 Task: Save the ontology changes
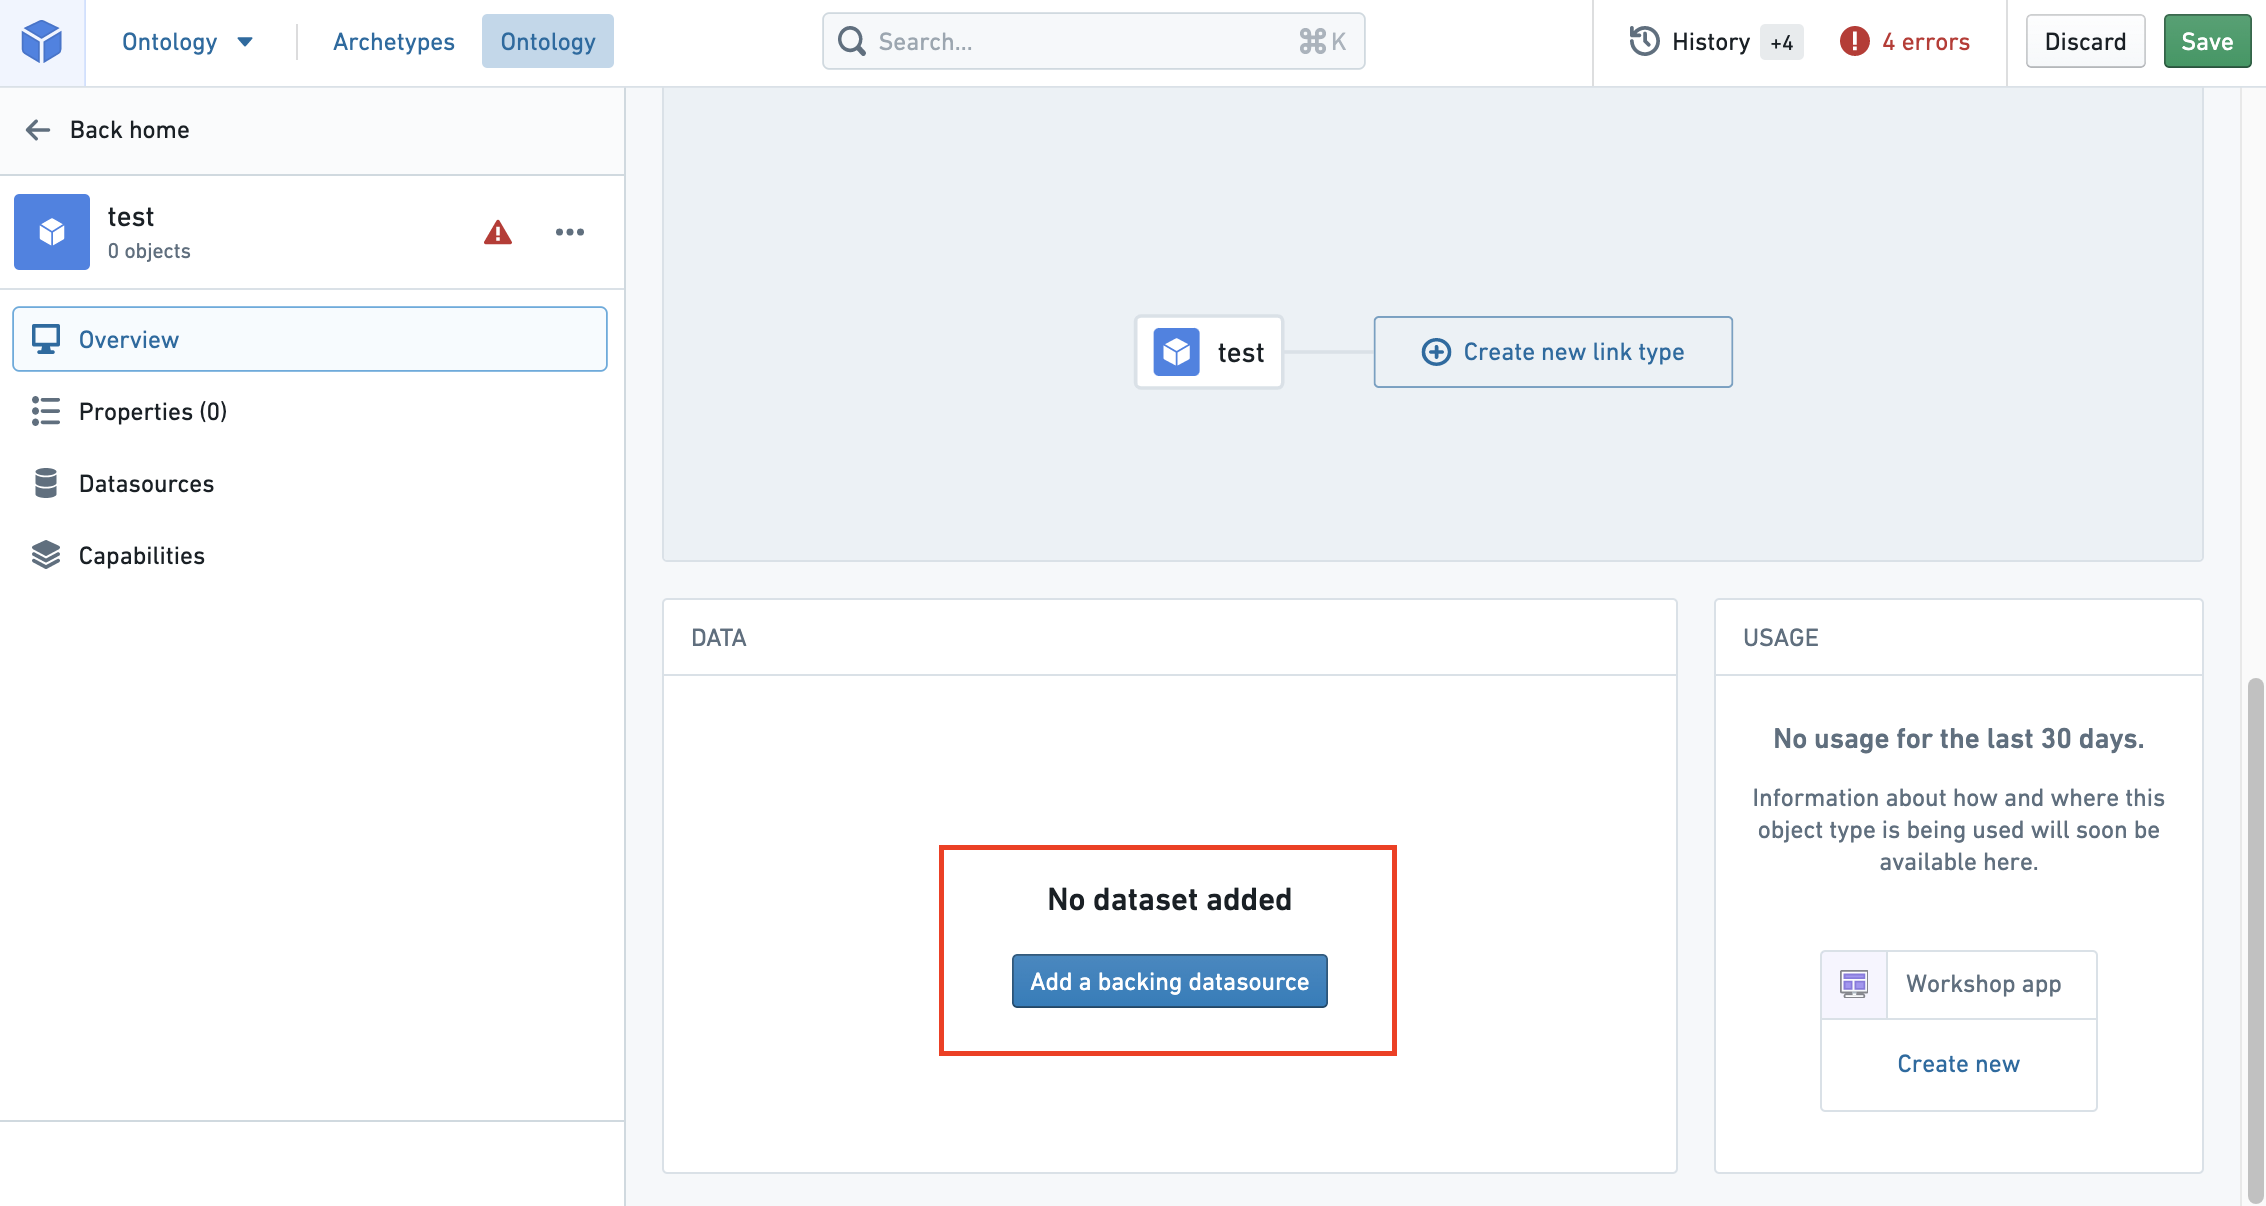[x=2207, y=42]
